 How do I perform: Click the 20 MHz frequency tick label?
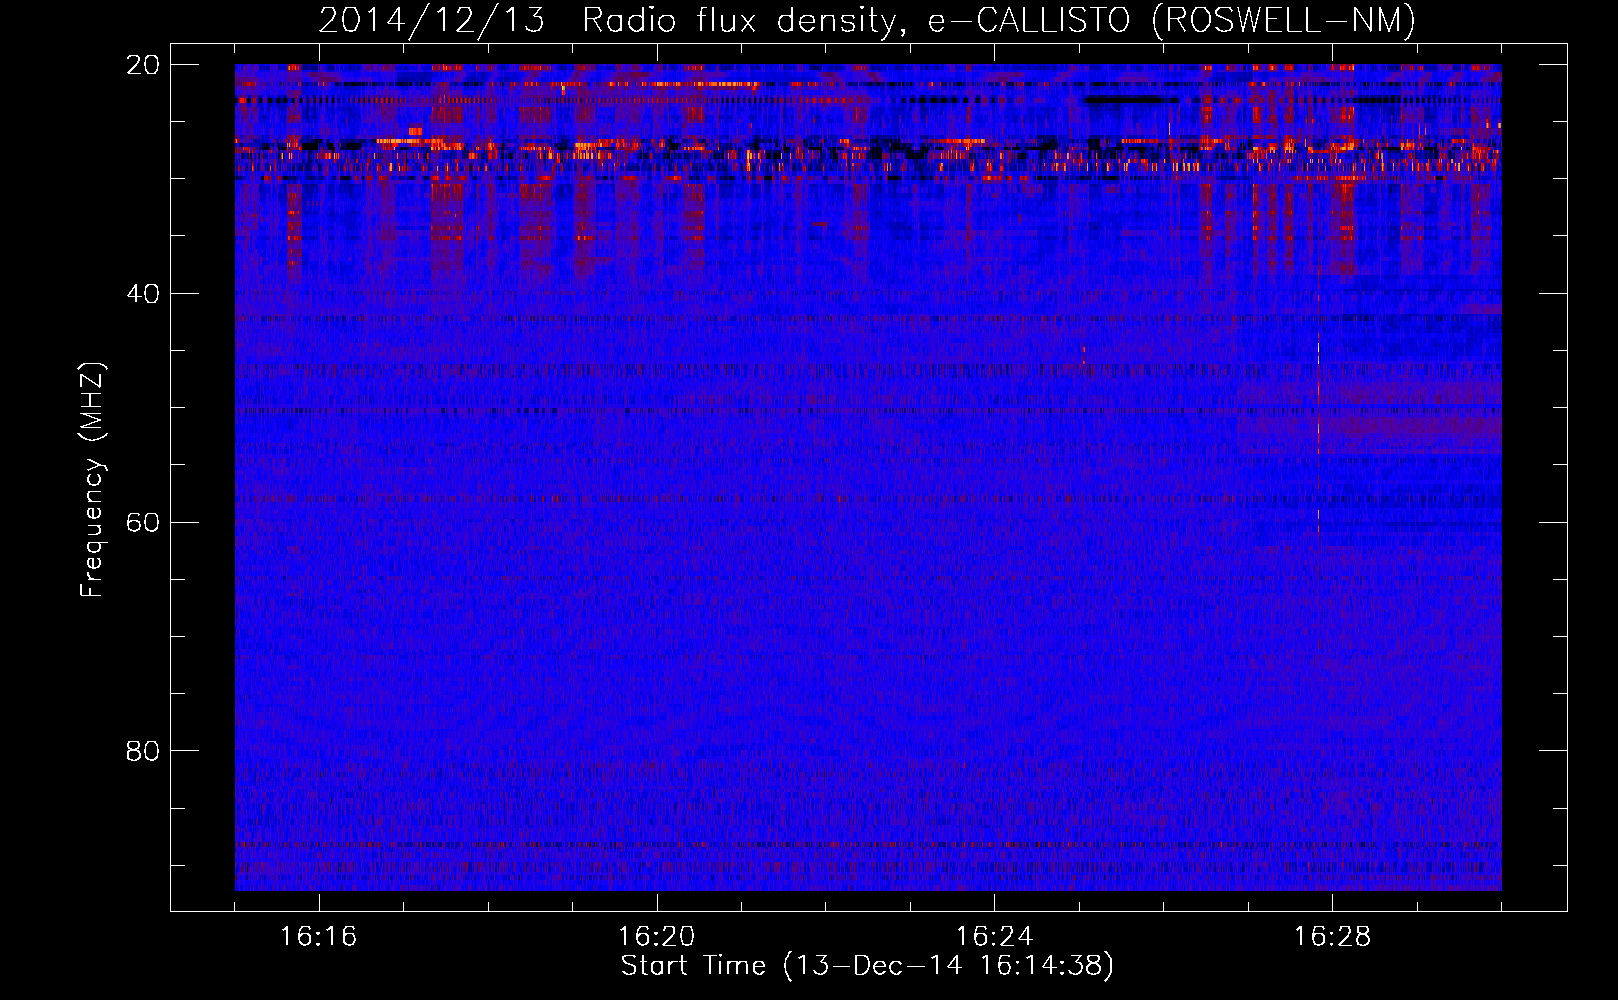(143, 65)
